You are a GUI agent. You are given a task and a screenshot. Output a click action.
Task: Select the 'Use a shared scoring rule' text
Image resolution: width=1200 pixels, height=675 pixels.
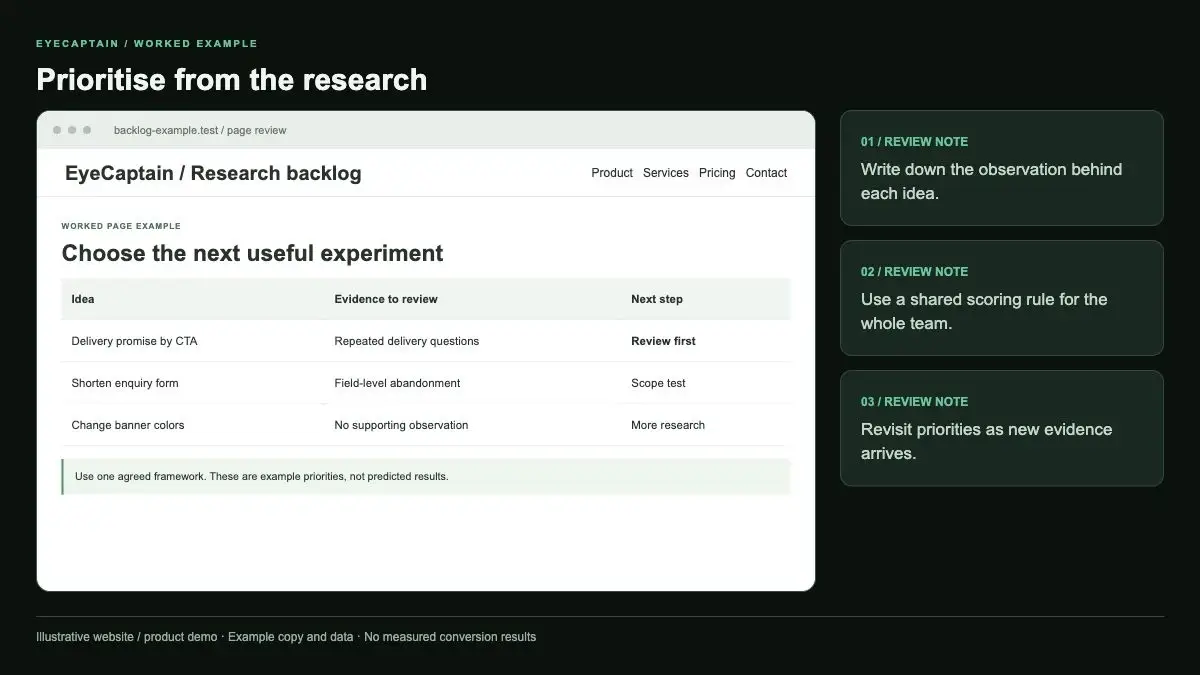point(984,311)
